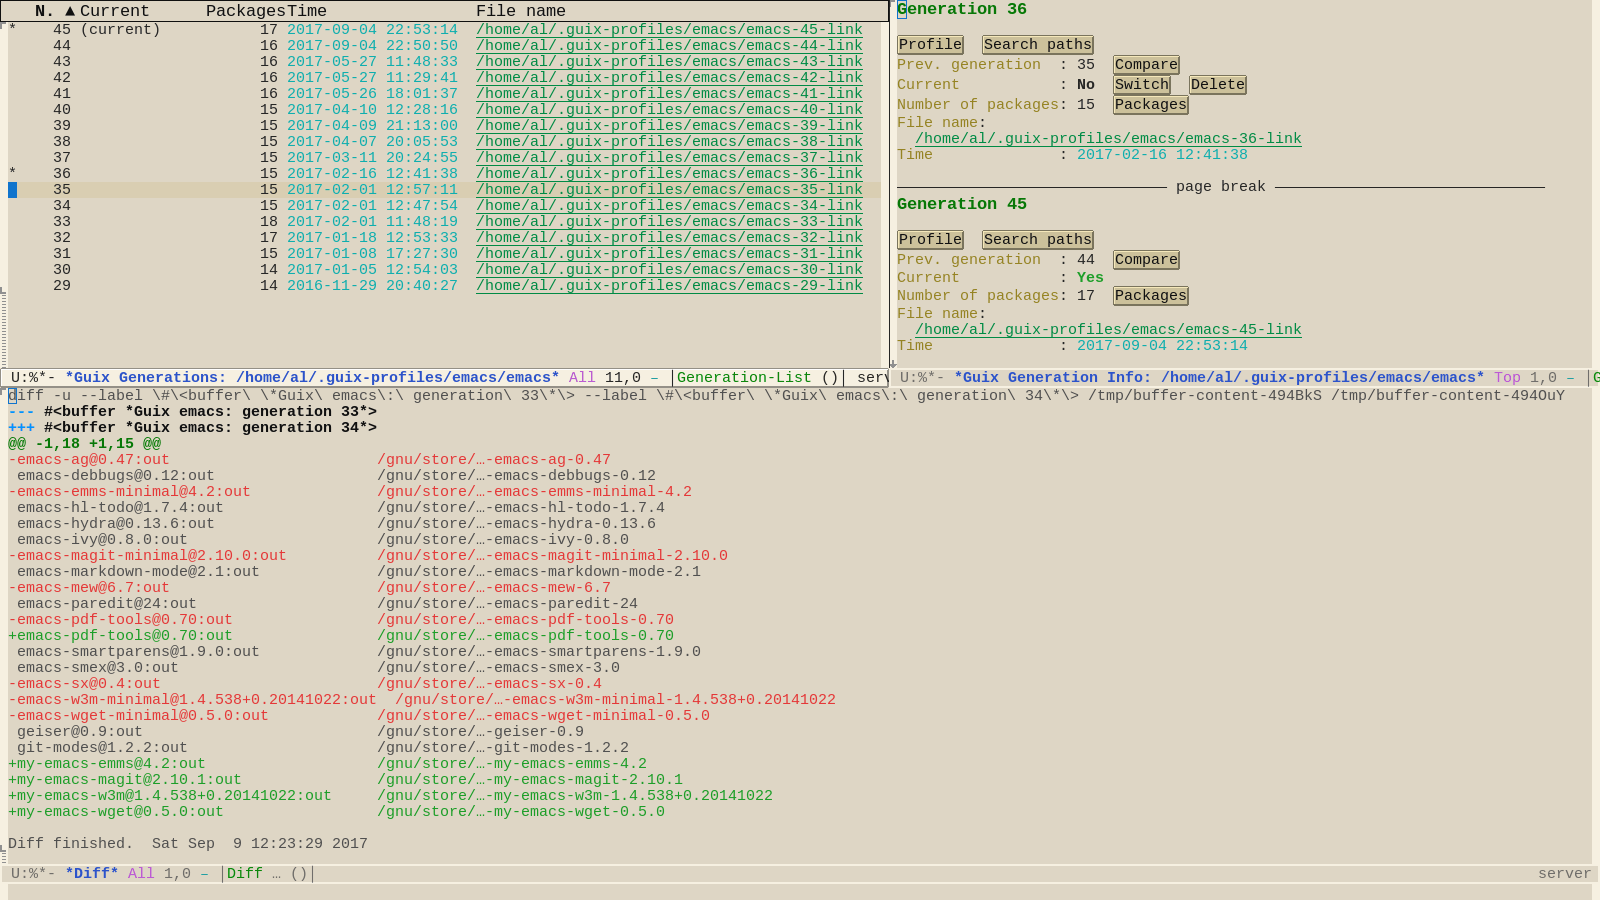The height and width of the screenshot is (900, 1600).
Task: Open emacs-37-link file path
Action: 669,158
